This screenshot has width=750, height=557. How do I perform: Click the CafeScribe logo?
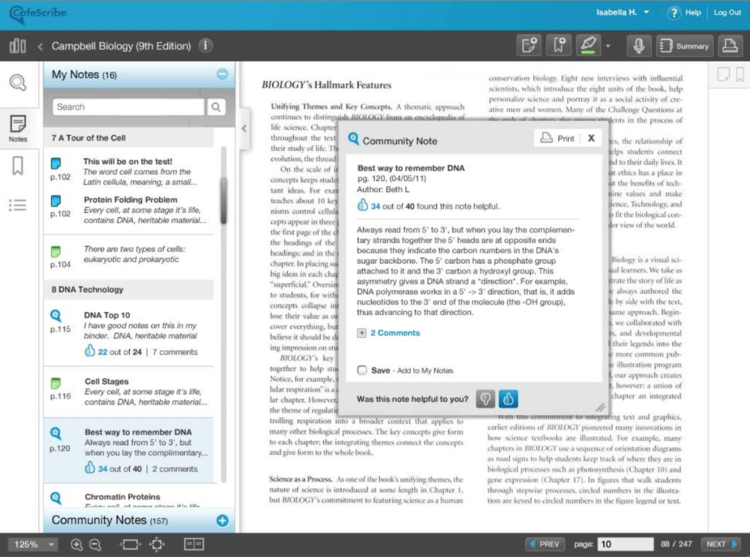click(38, 13)
